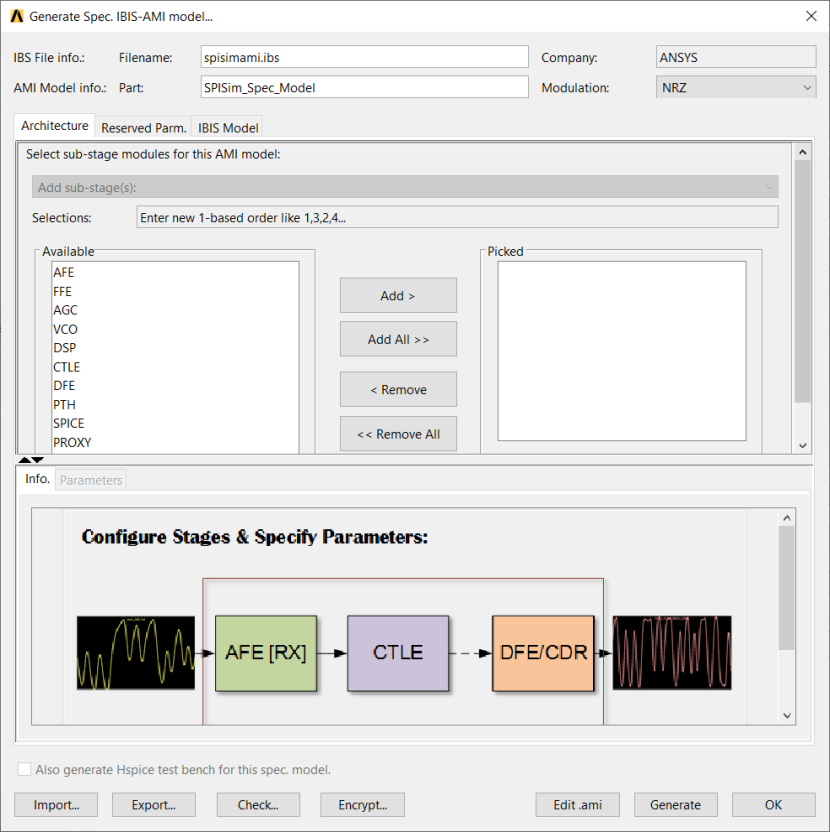Click the AFE [RX] block in diagram

point(266,653)
